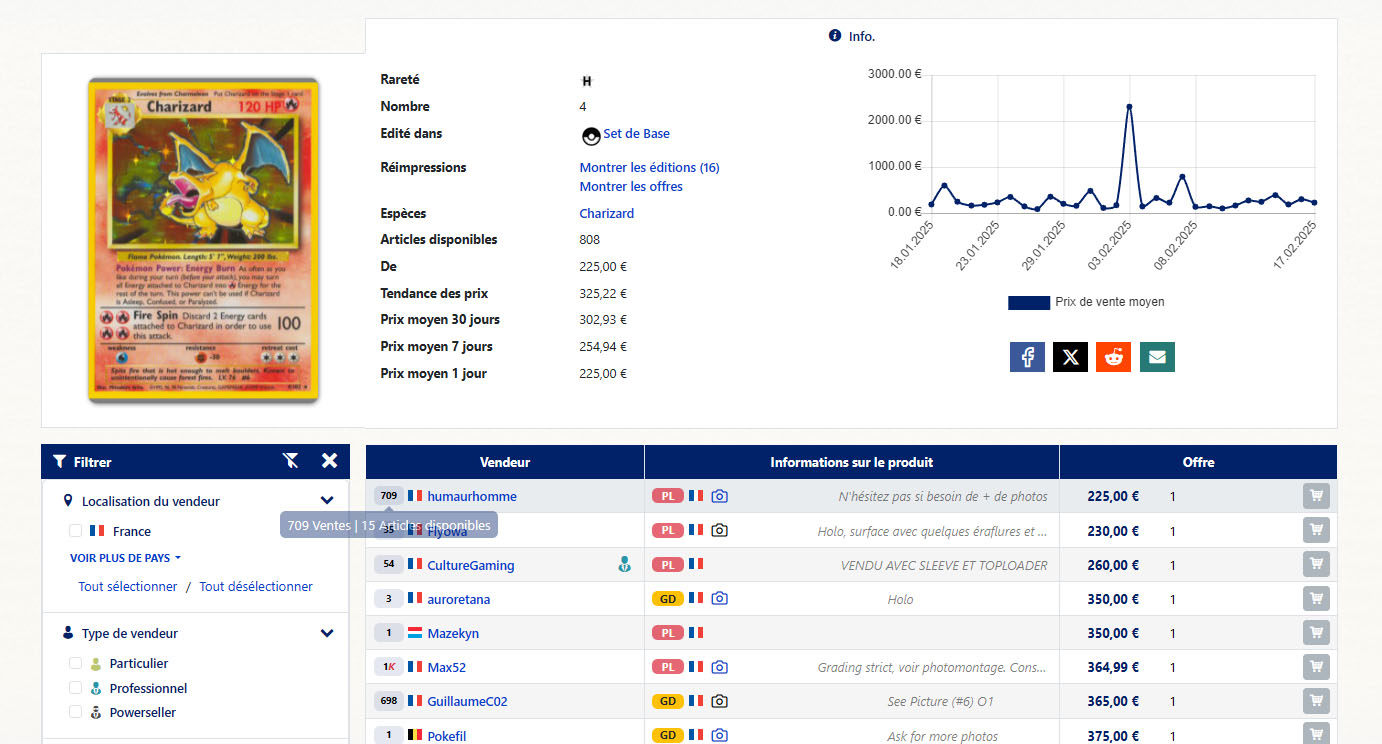Open the Montrer les éditions (16) link

click(649, 167)
